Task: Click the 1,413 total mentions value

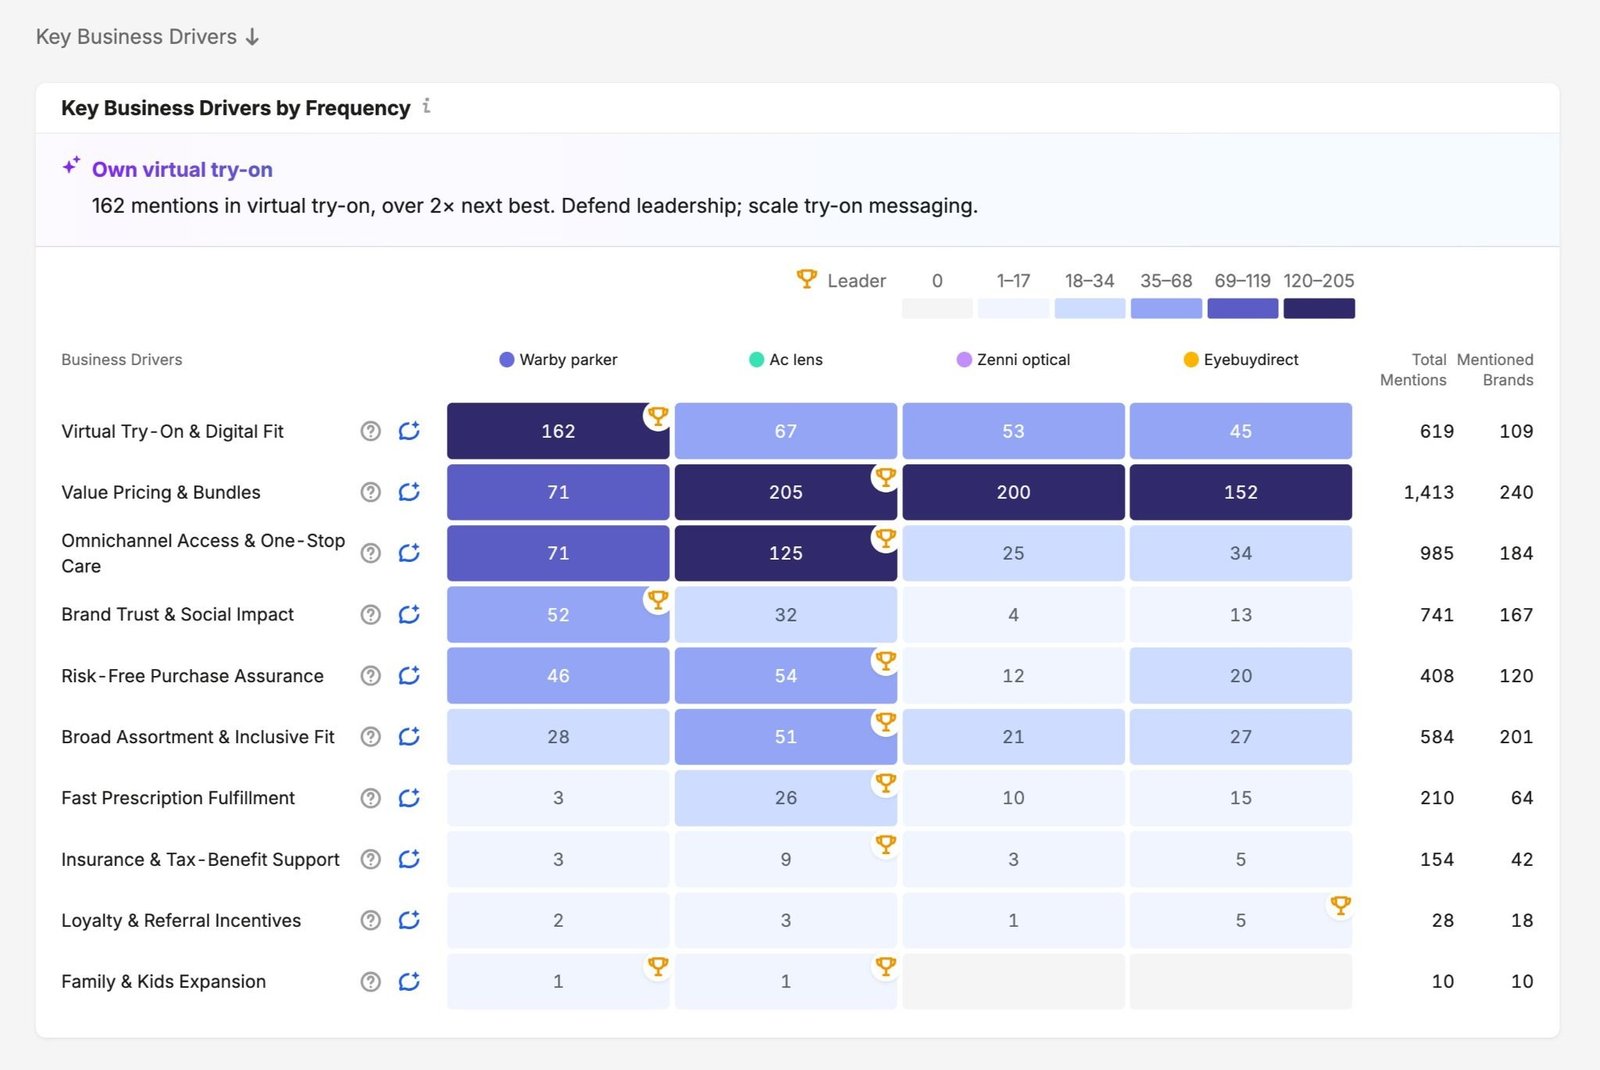Action: coord(1428,492)
